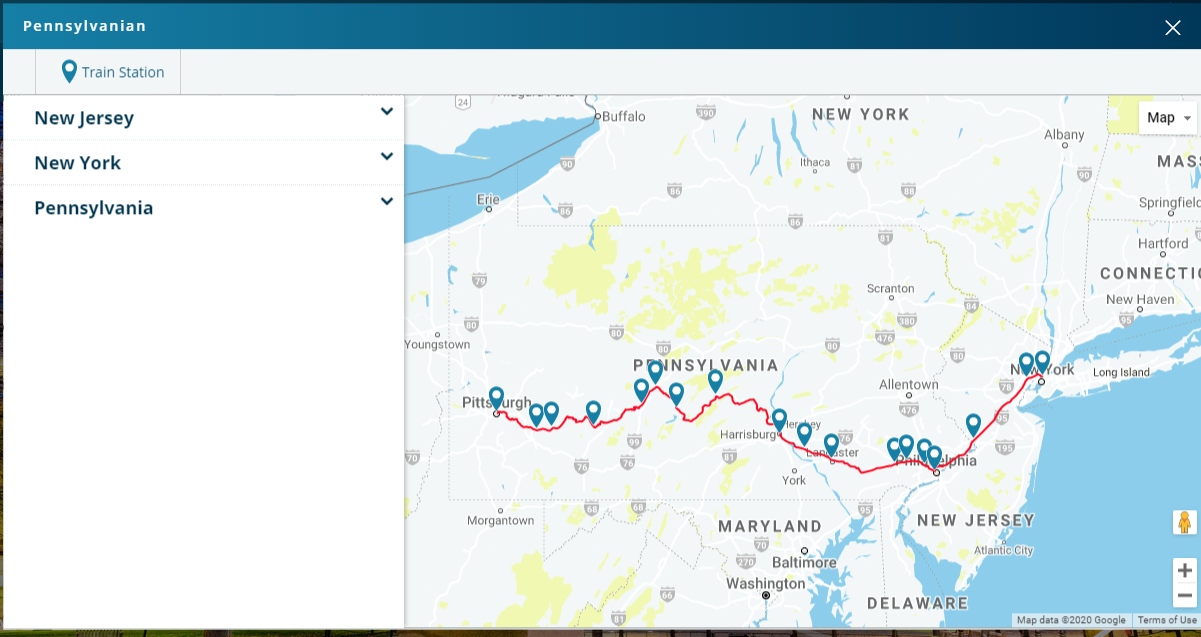This screenshot has height=637, width=1201.
Task: Click the Harrisburg station map pin
Action: [x=779, y=419]
